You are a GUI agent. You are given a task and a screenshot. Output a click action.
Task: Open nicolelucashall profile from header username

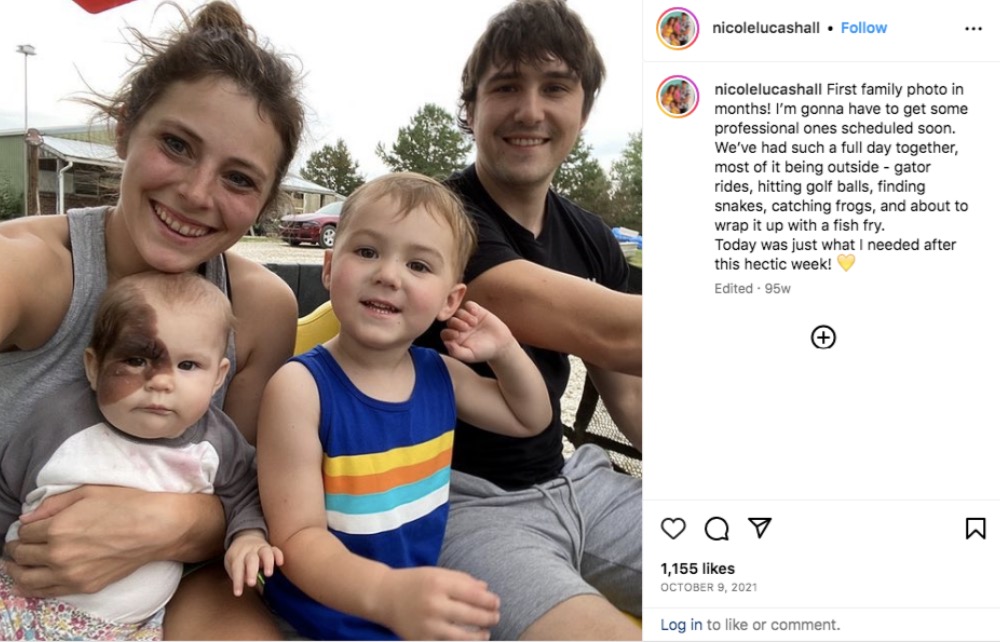point(765,28)
